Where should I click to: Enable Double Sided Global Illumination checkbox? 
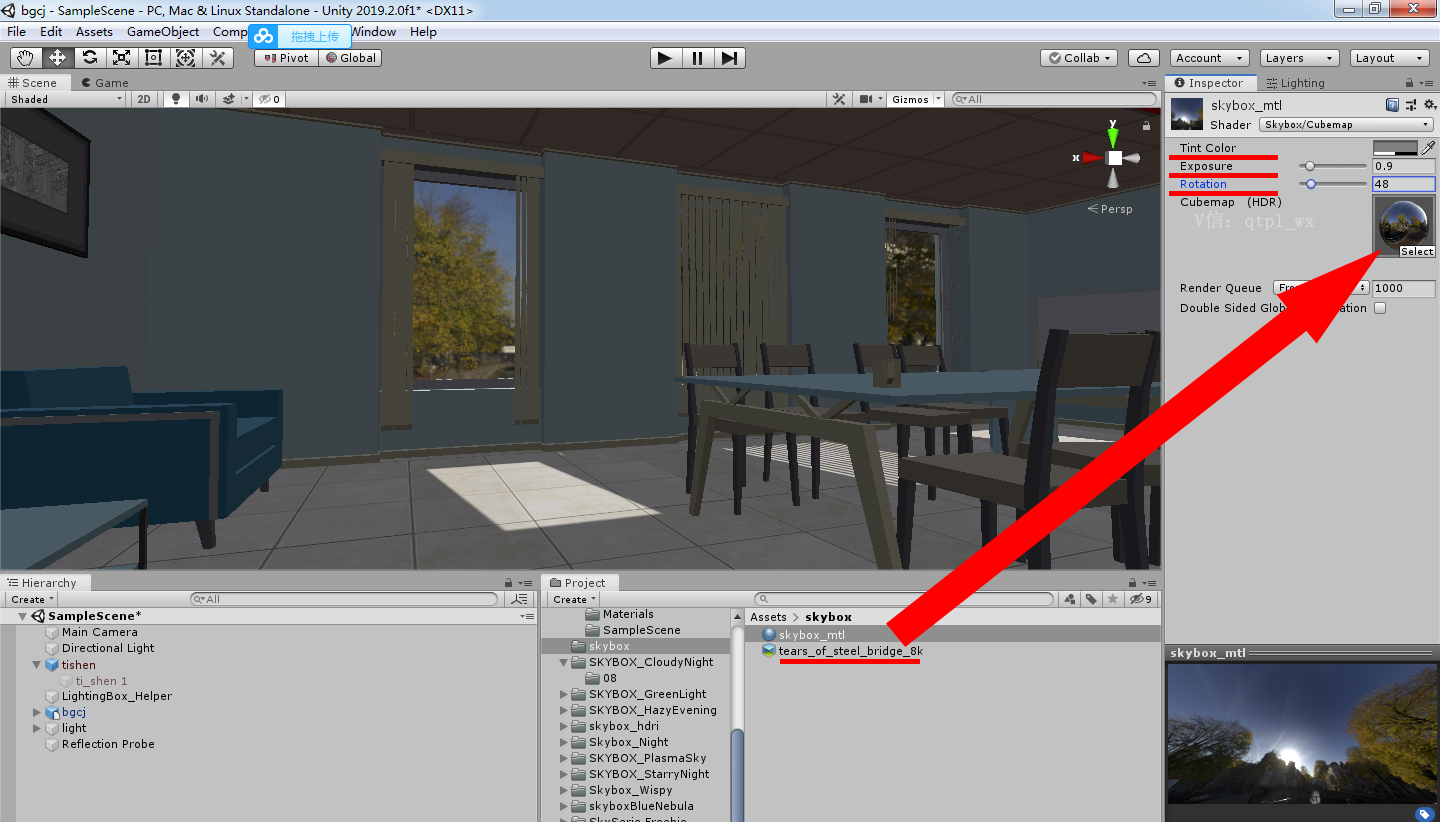click(1380, 308)
